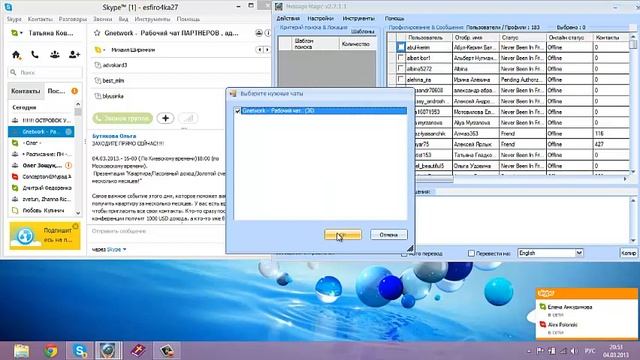Check the albina5272 user row checkbox
640x360 pixels.
[401, 68]
